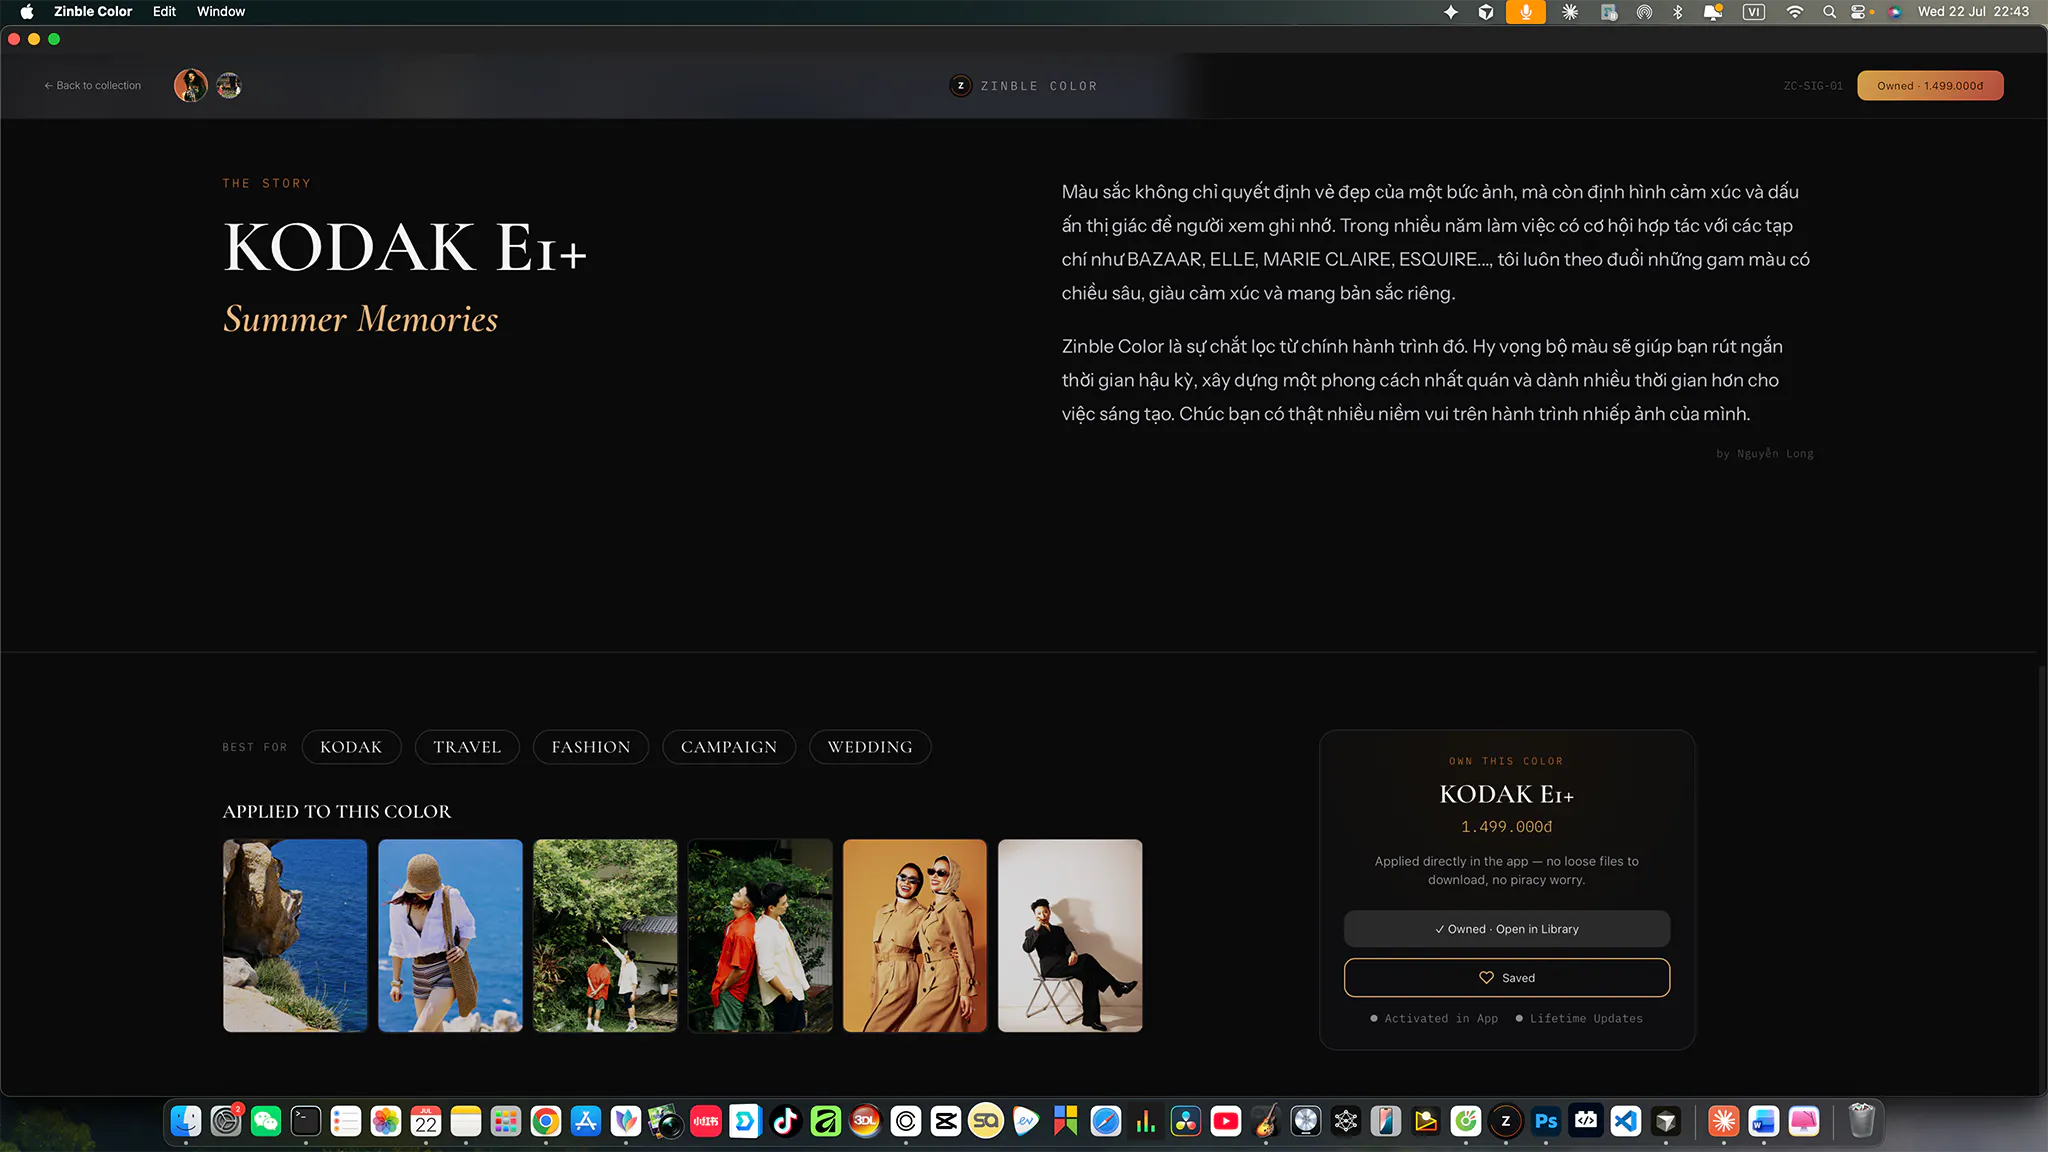Open the man seated on chair photo
Viewport: 2048px width, 1152px height.
coord(1070,935)
